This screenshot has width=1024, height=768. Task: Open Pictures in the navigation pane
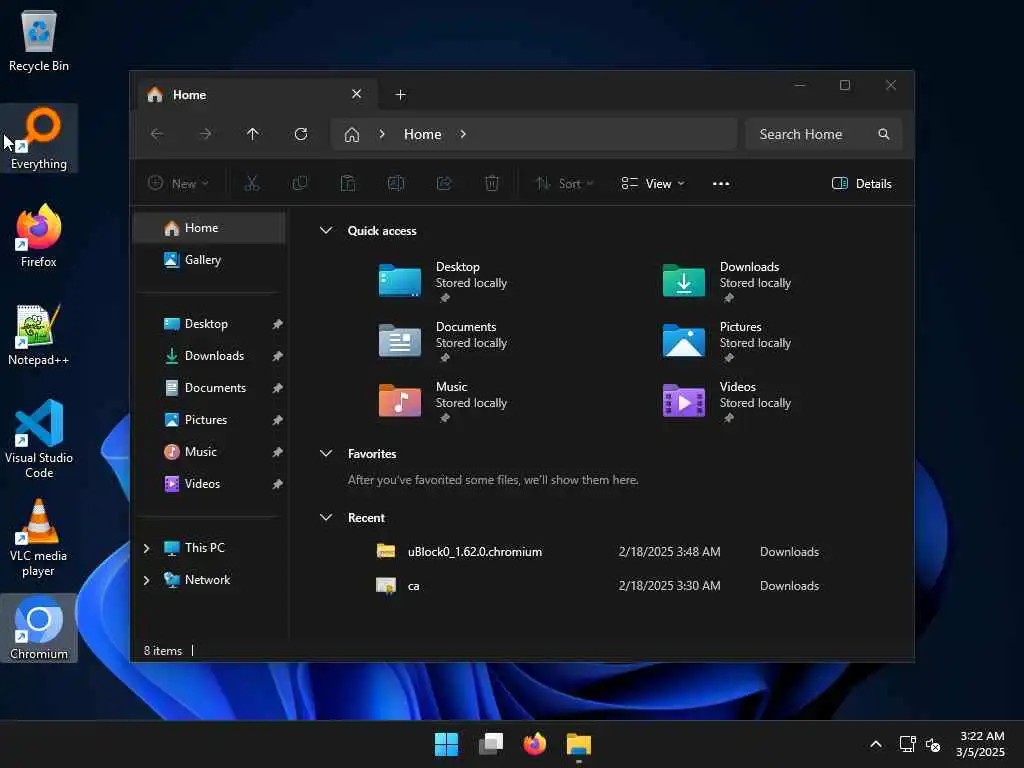click(x=209, y=420)
